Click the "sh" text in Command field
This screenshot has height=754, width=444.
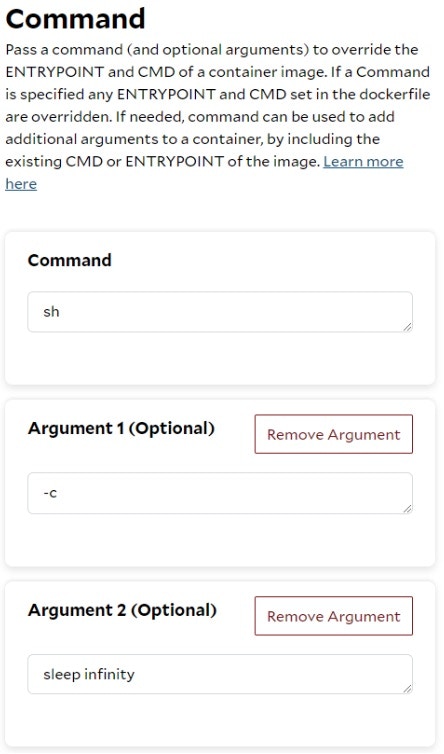click(x=51, y=312)
